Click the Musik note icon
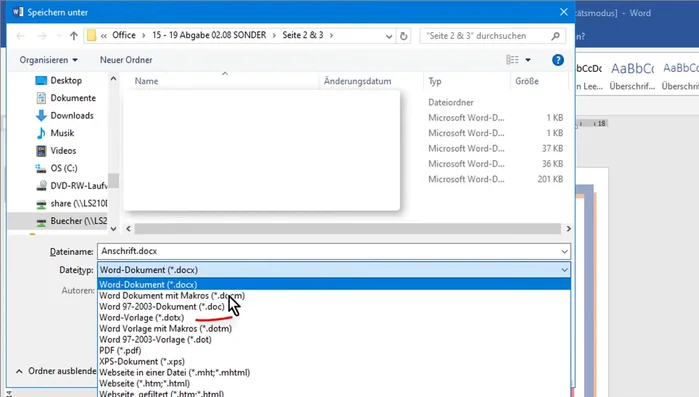Screen dimensions: 699x397 click(41, 133)
